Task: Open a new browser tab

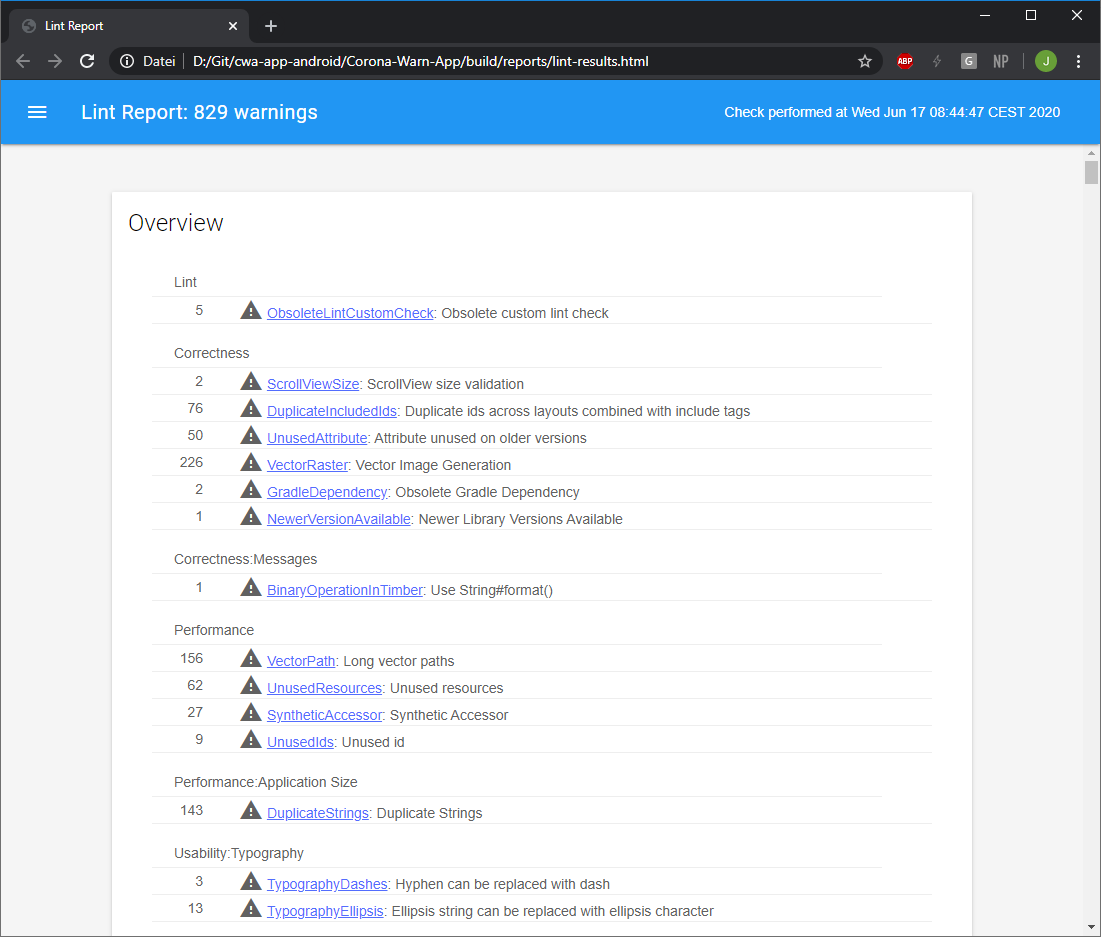Action: pyautogui.click(x=271, y=26)
